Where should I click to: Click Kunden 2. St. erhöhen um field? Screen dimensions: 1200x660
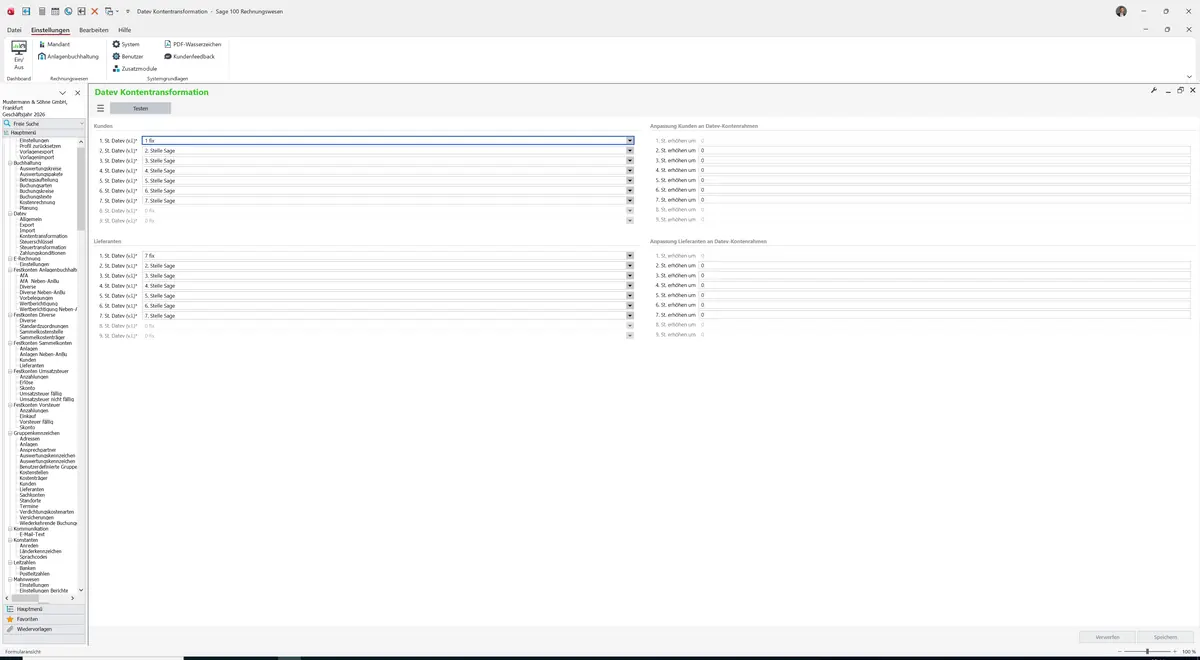pyautogui.click(x=944, y=150)
